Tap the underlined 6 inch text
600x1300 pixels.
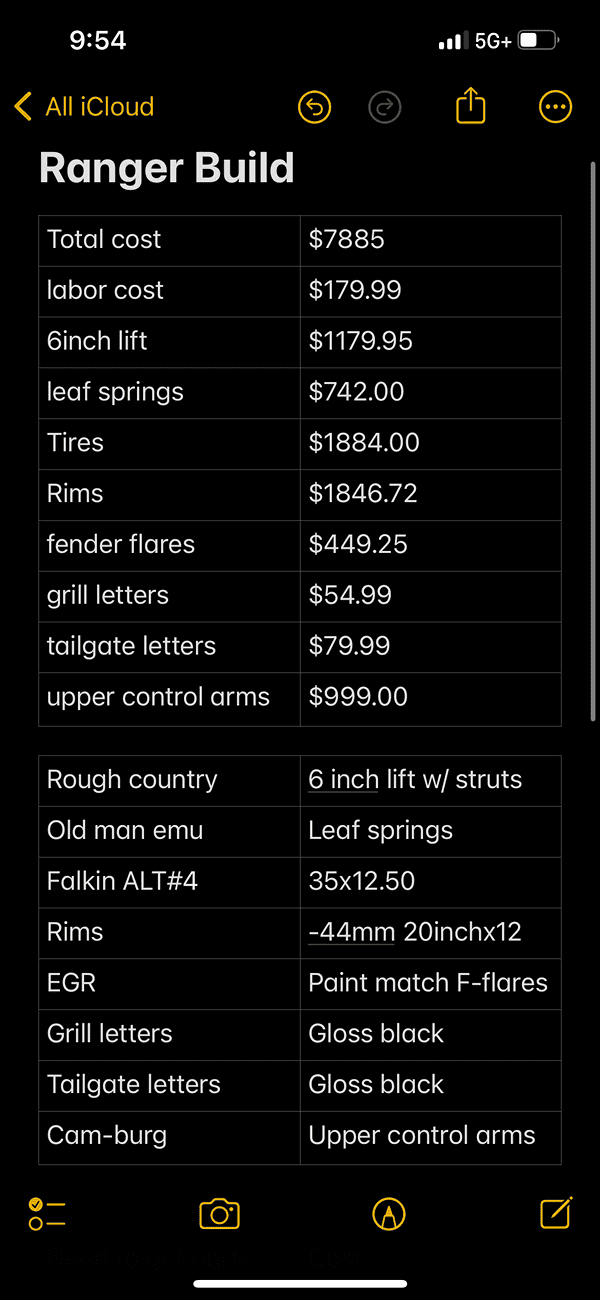343,780
